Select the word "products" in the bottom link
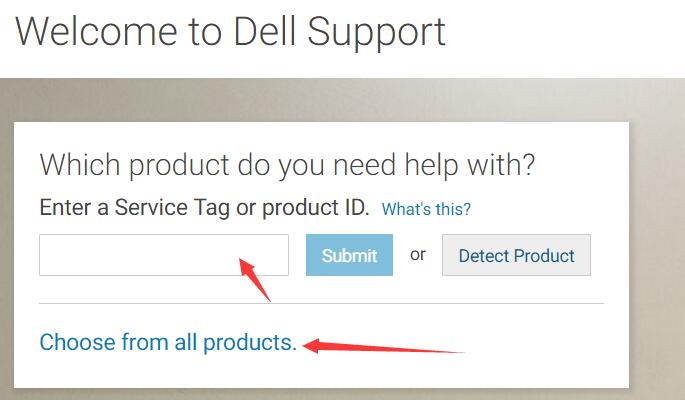The width and height of the screenshot is (685, 400). (x=250, y=342)
